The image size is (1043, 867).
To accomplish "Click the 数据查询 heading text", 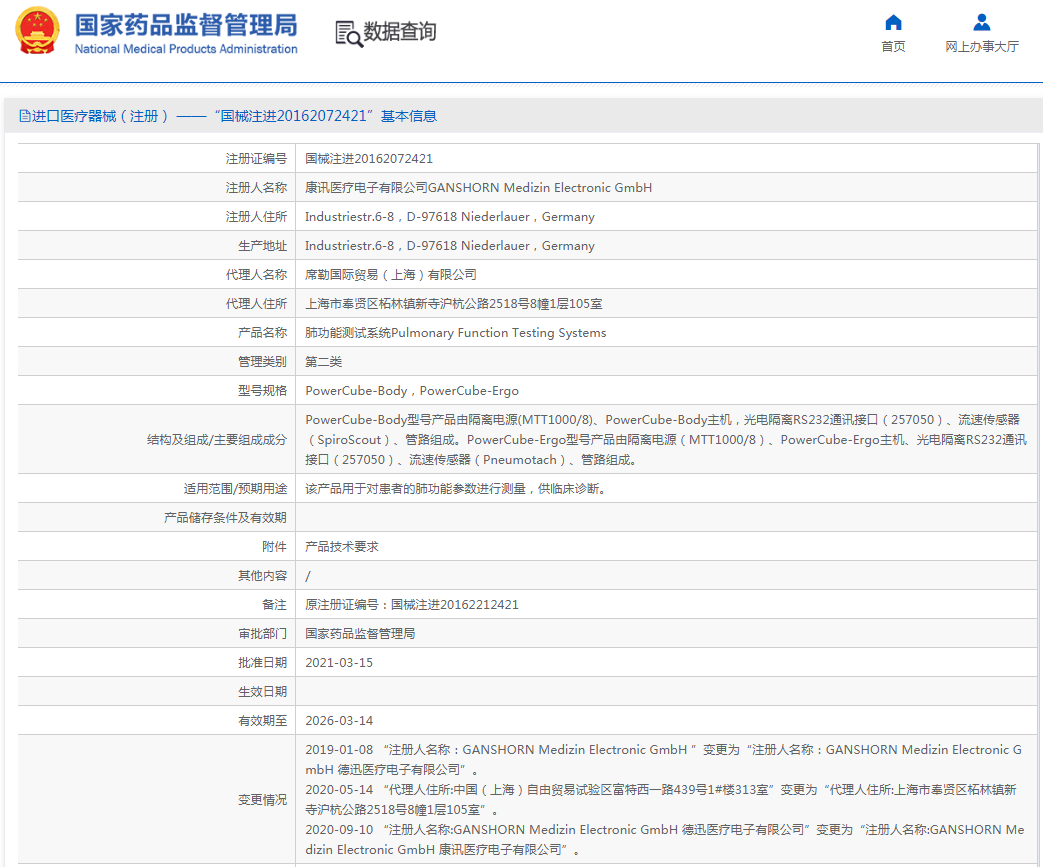I will tap(400, 31).
